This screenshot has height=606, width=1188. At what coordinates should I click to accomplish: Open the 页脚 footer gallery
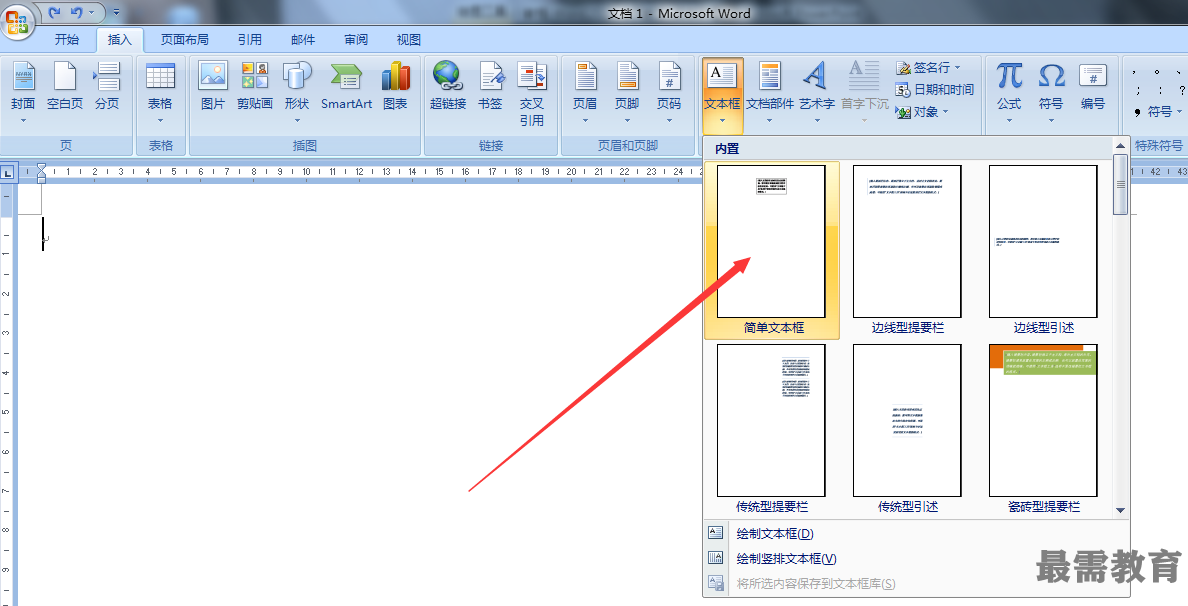(x=627, y=92)
